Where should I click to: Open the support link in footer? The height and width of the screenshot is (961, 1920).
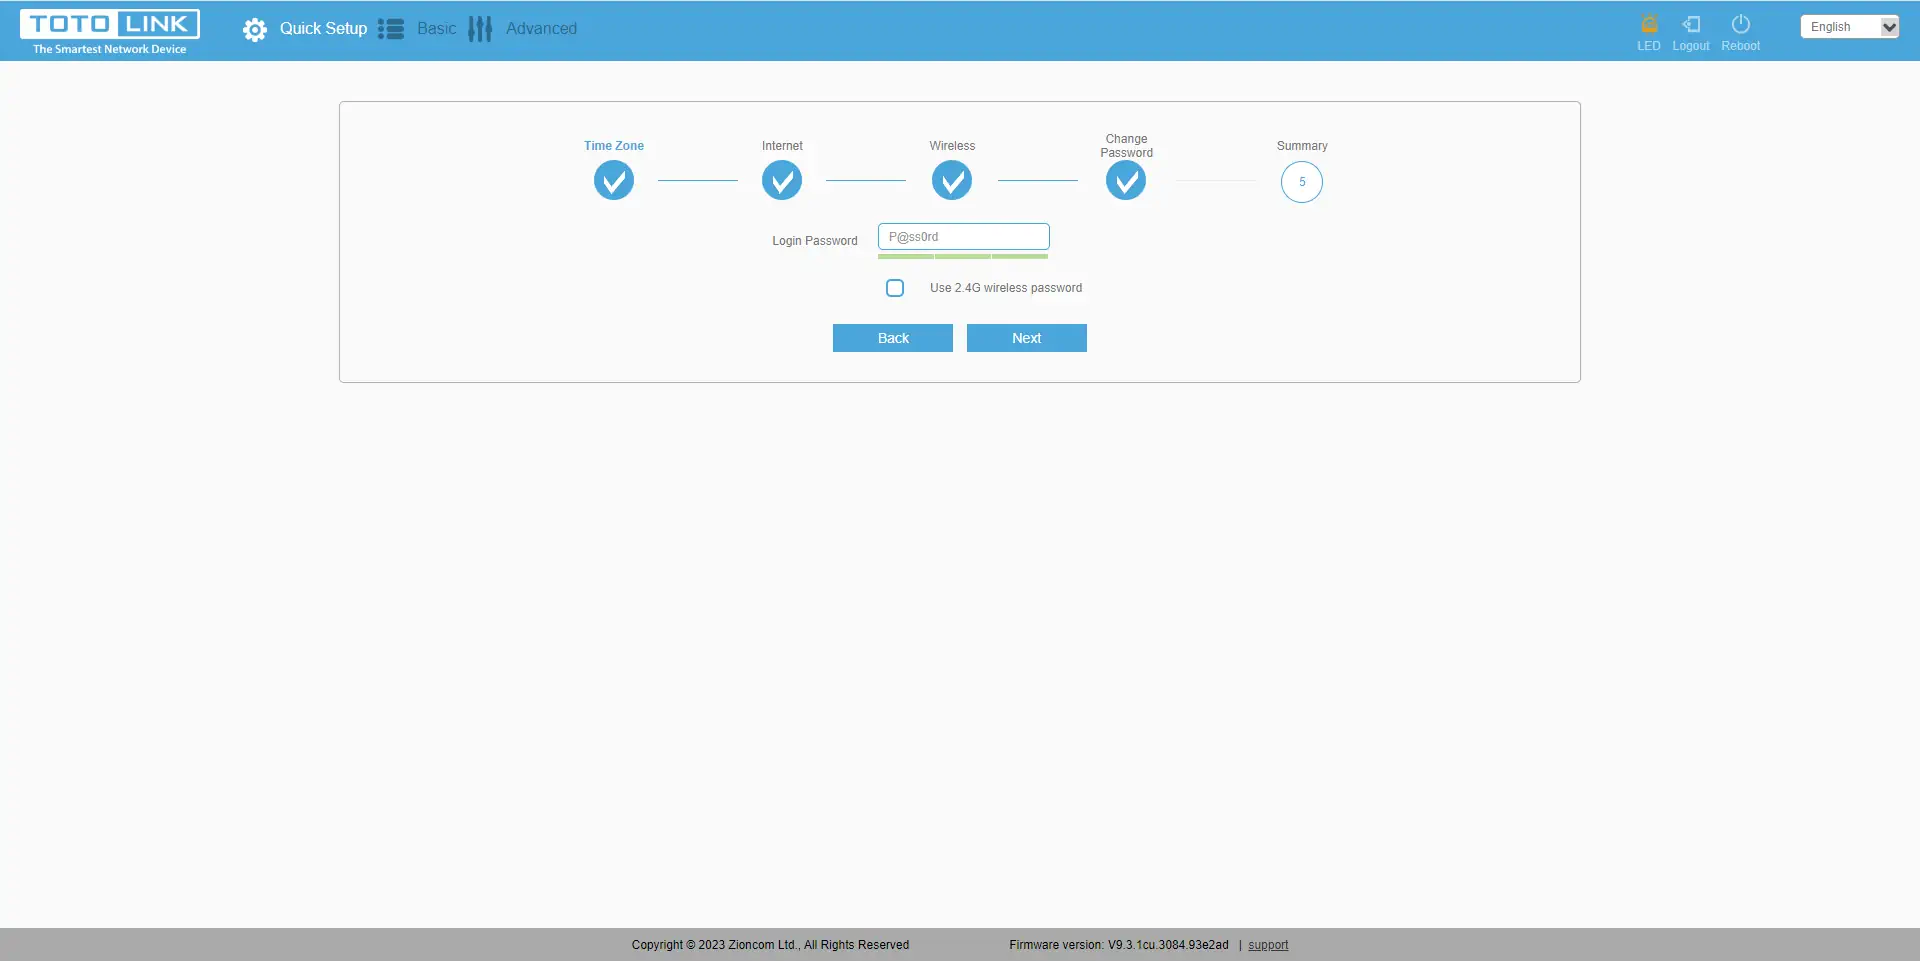pyautogui.click(x=1268, y=945)
